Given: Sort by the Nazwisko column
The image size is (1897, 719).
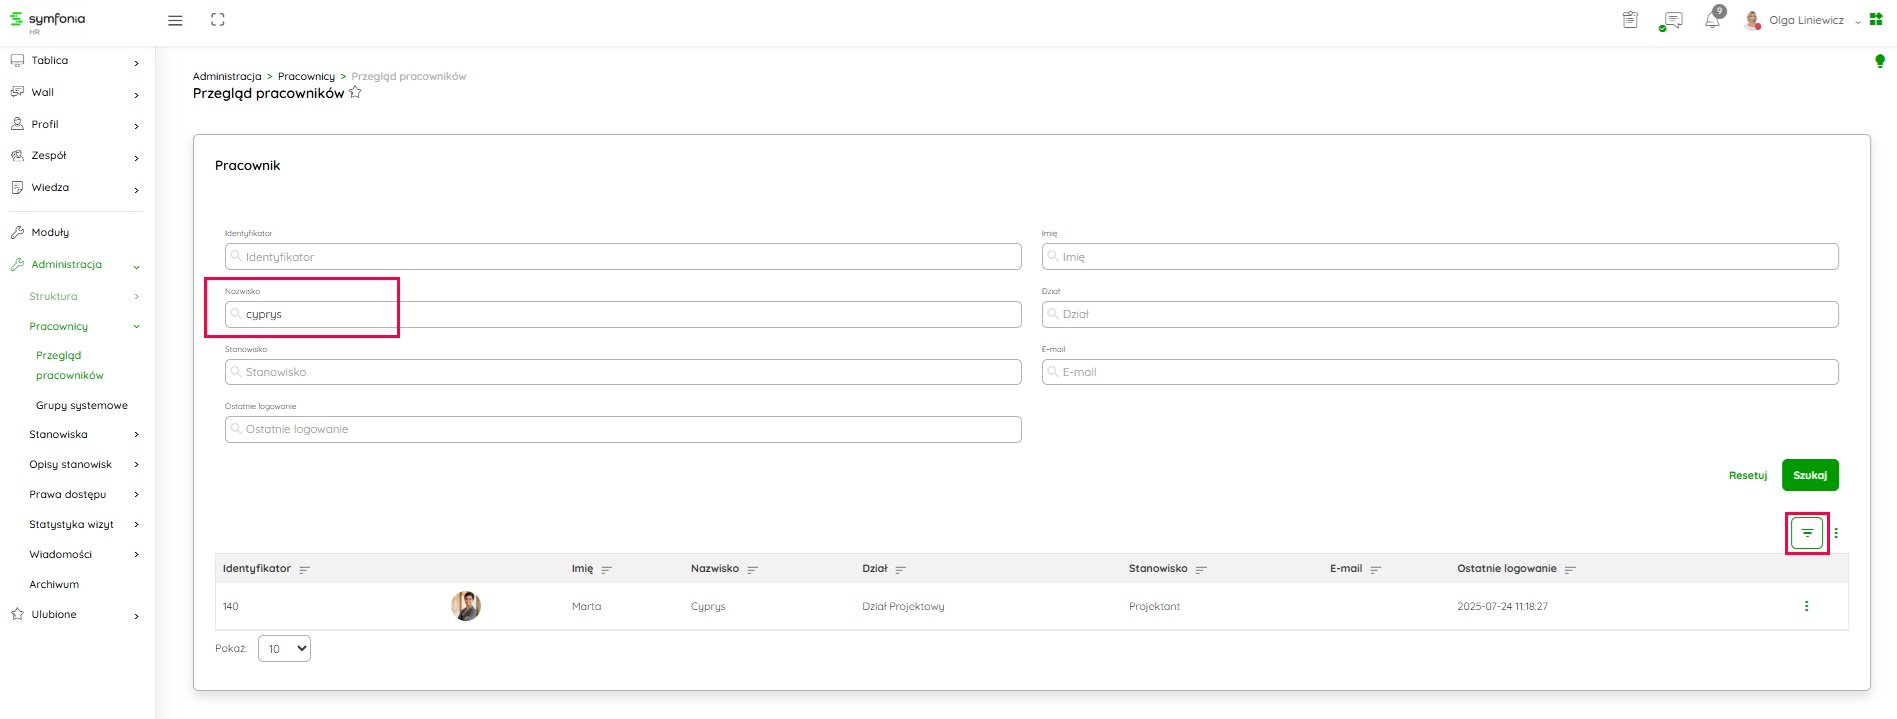Looking at the screenshot, I should click(x=752, y=570).
